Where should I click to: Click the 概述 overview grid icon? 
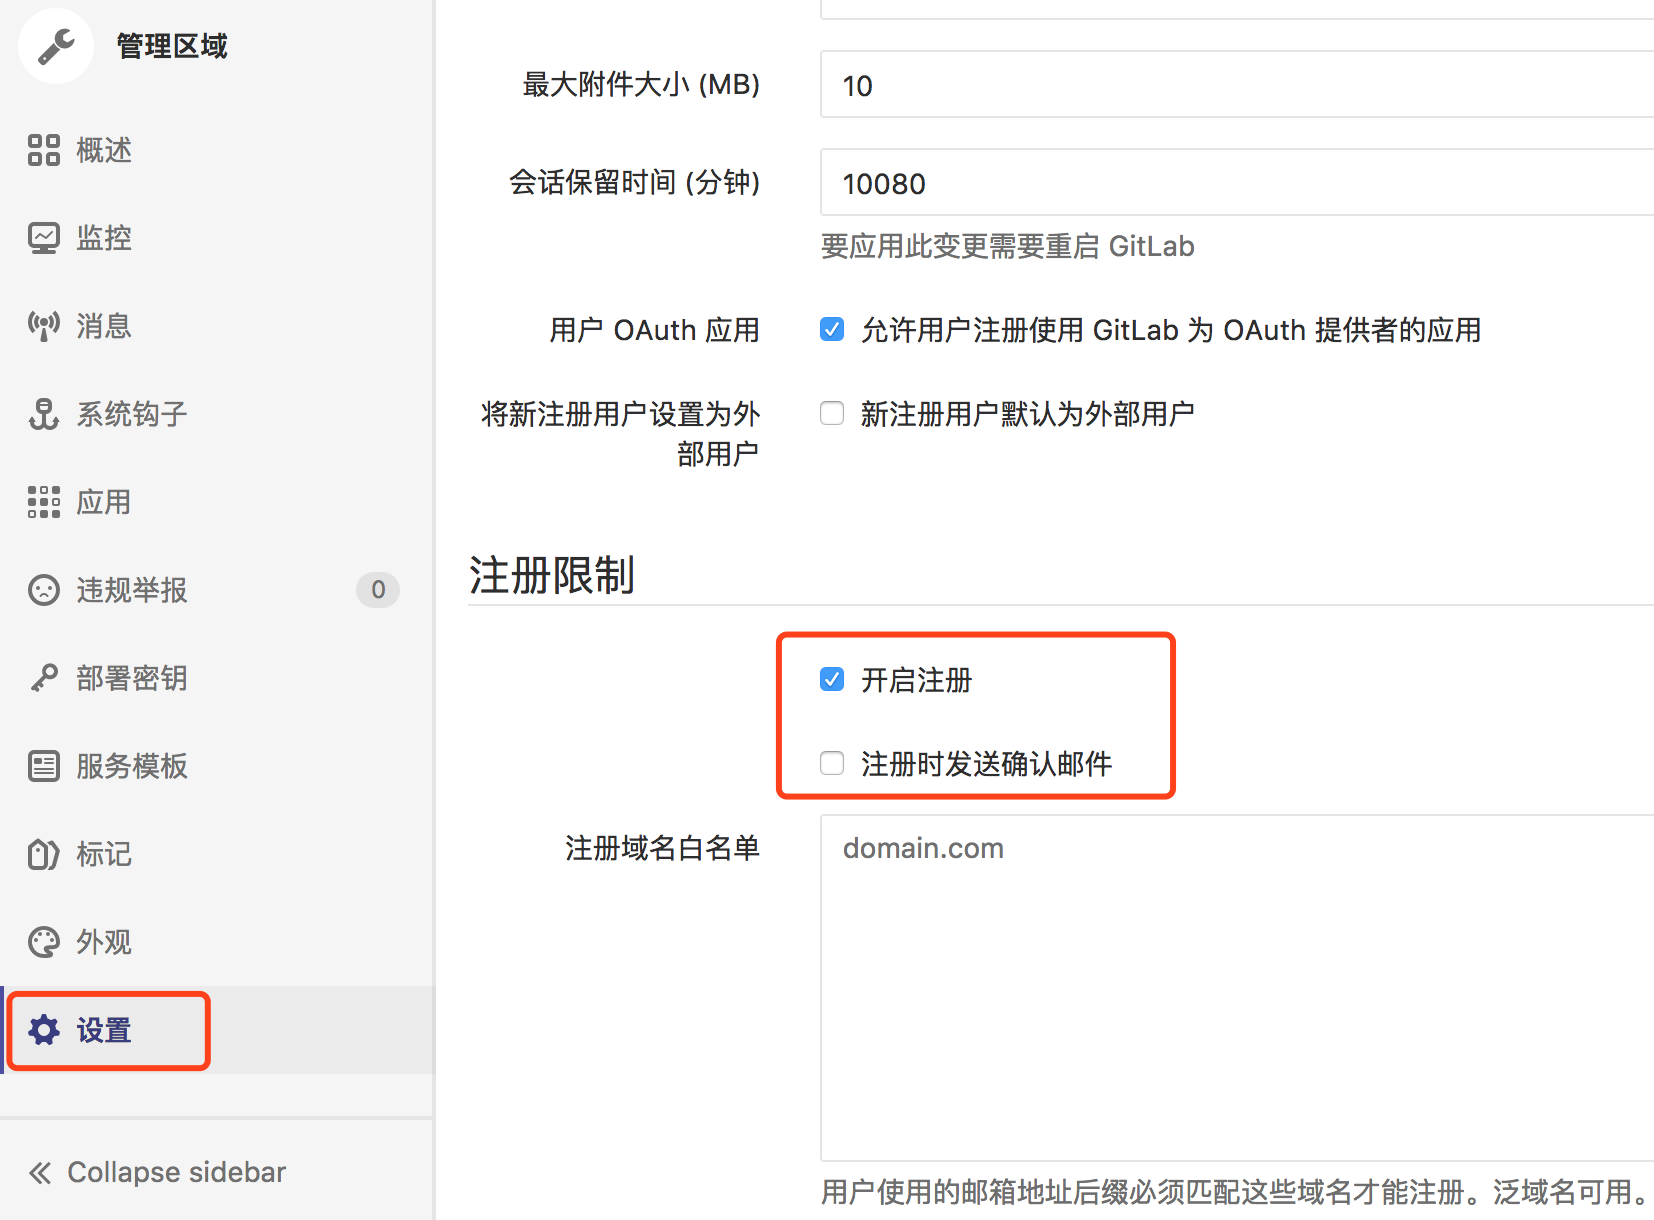[x=44, y=150]
